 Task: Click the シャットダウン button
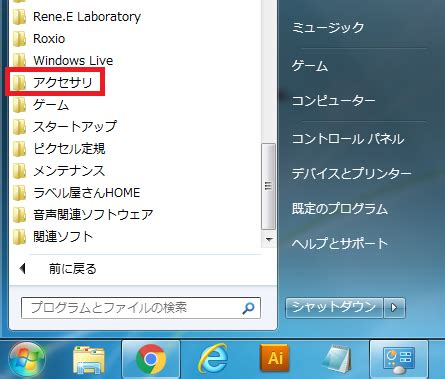[334, 307]
